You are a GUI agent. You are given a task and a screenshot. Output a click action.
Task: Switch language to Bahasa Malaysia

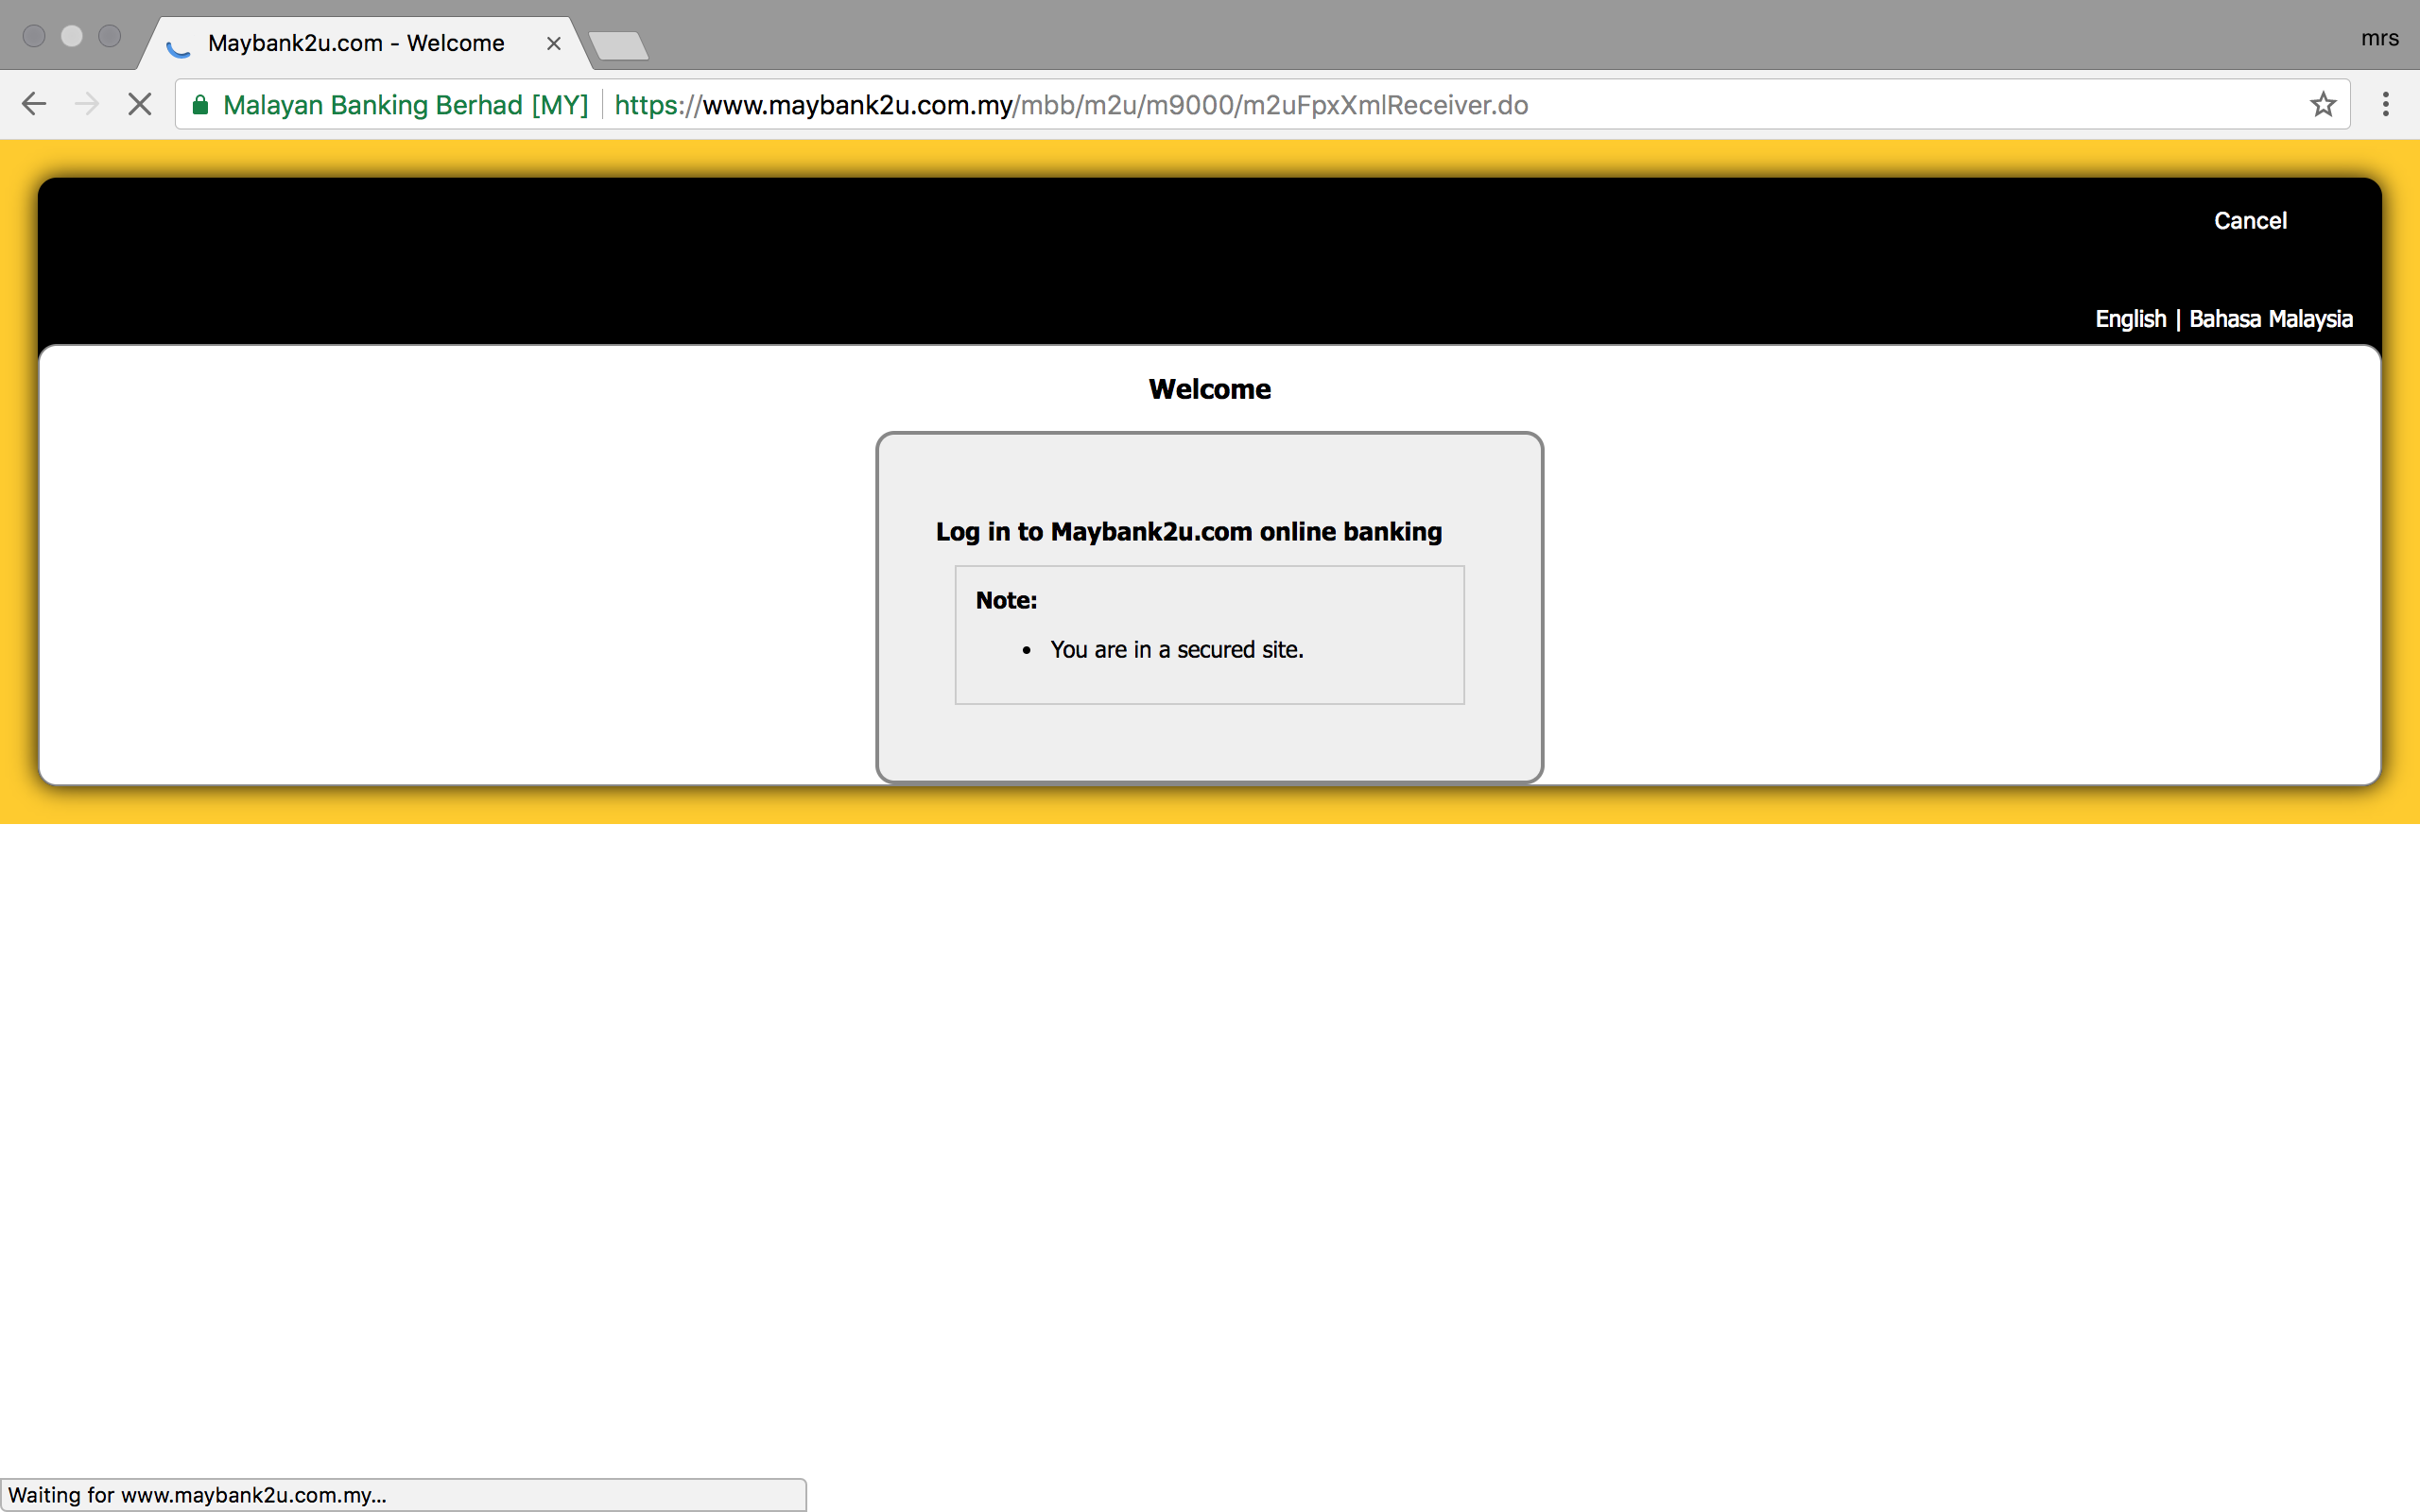2270,319
